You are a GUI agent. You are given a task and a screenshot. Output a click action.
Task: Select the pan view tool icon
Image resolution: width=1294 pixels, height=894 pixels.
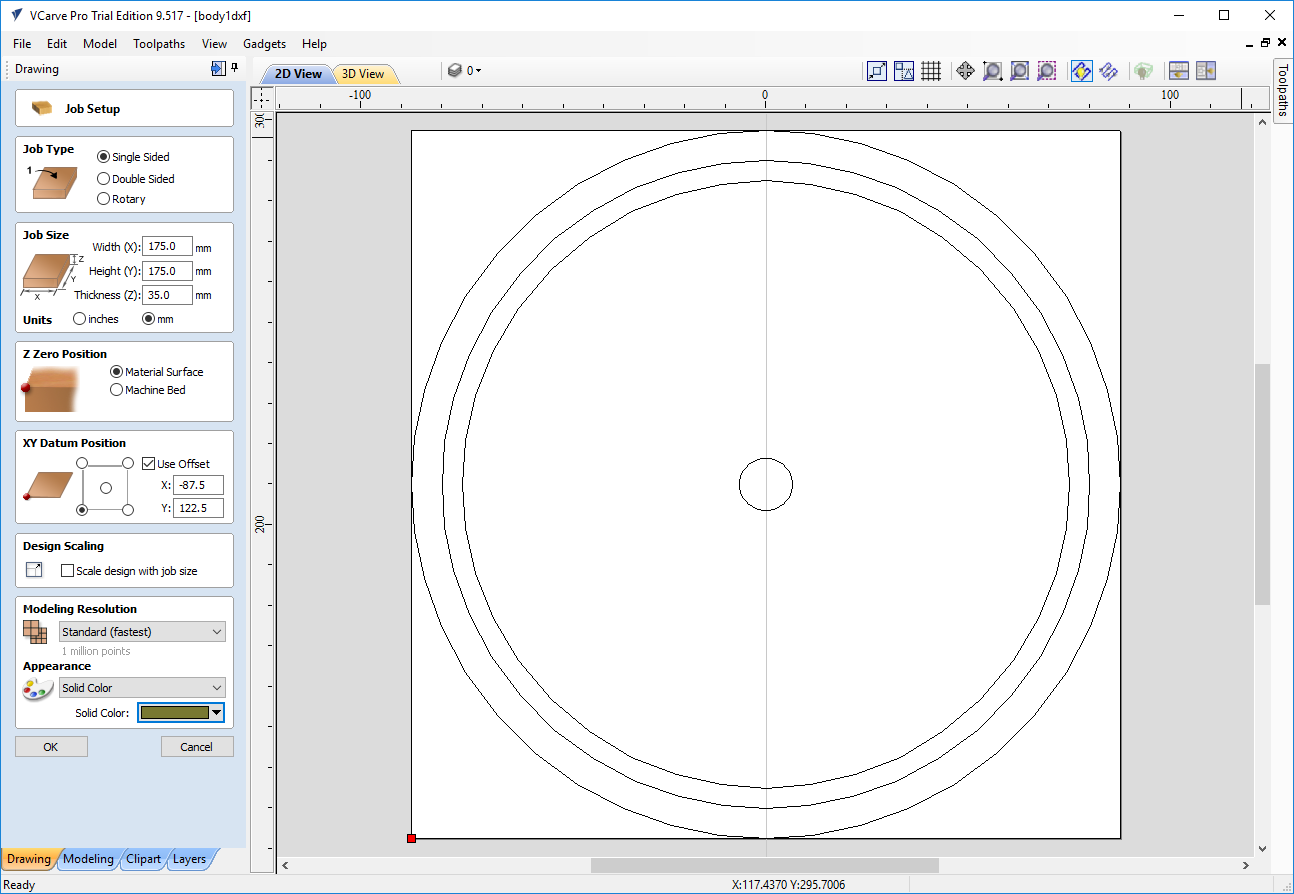pos(965,71)
